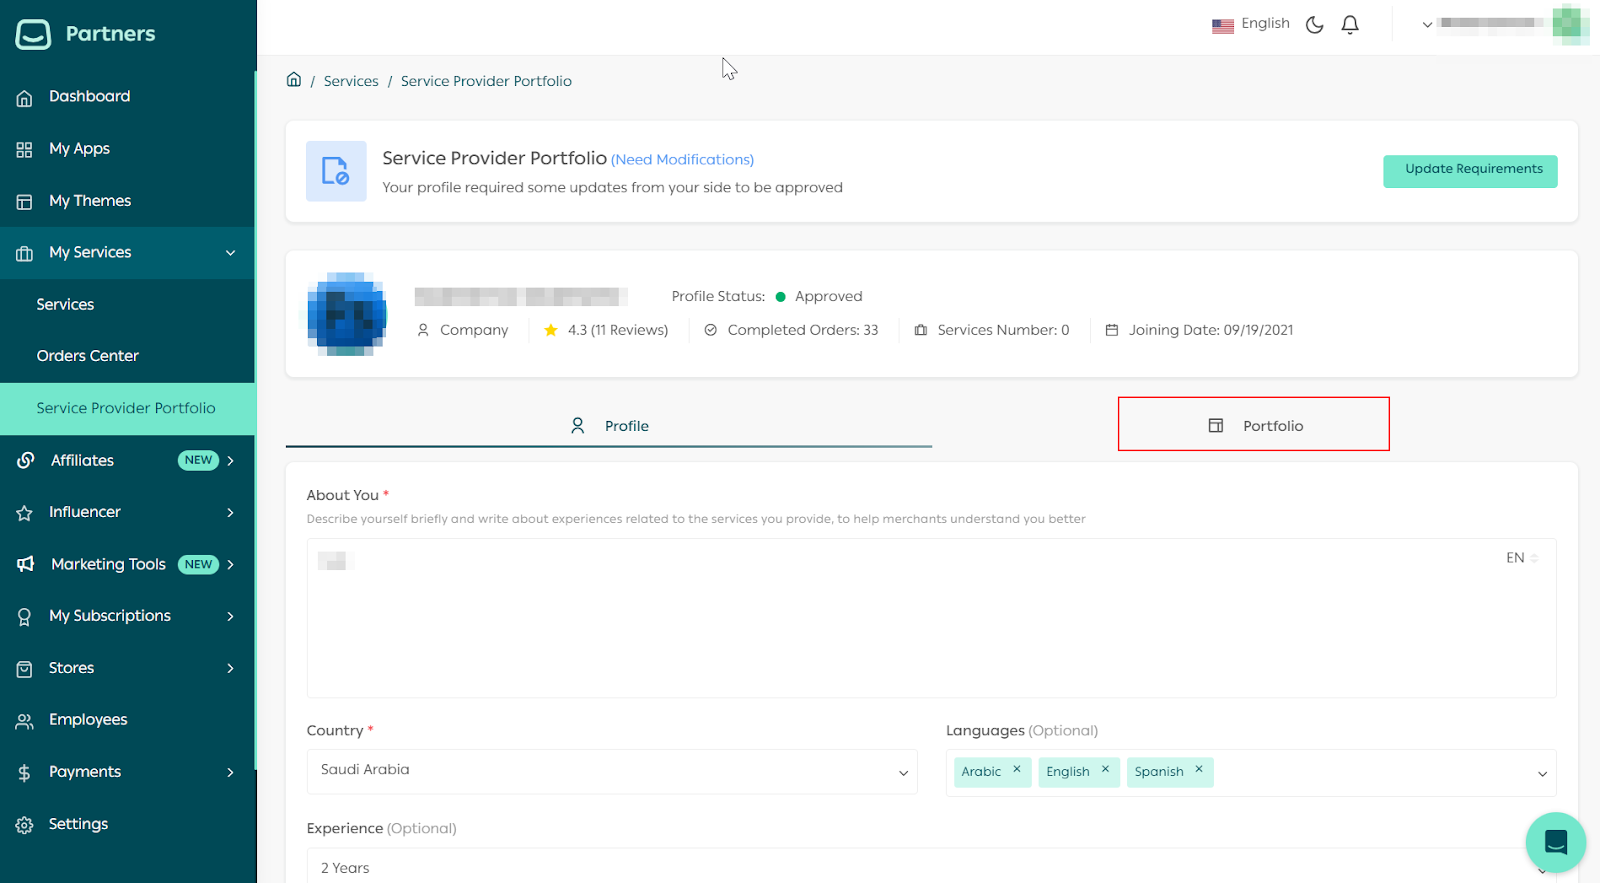The width and height of the screenshot is (1600, 883).
Task: Remove the Arabic language tag
Action: [x=1017, y=770]
